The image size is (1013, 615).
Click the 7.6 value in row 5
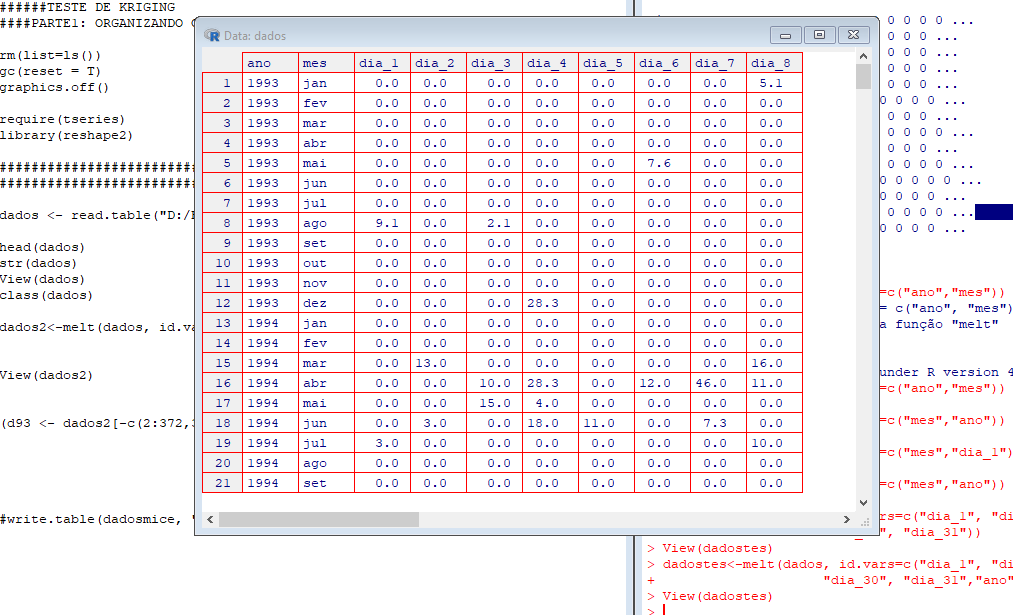pos(662,163)
